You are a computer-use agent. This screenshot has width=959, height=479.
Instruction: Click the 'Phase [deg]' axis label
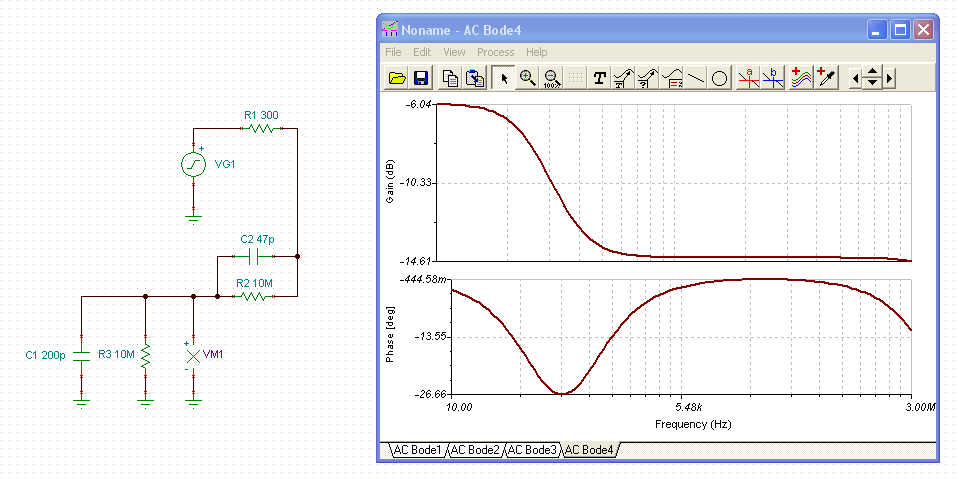pyautogui.click(x=391, y=336)
